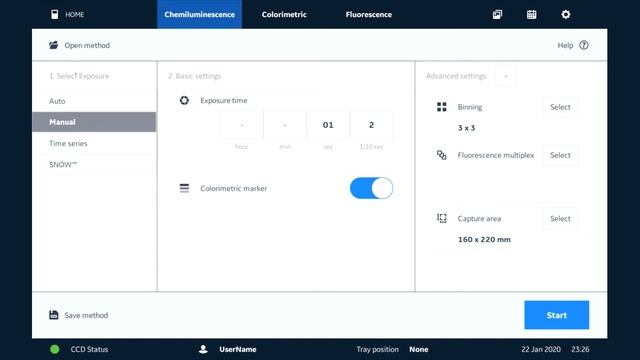Click the CCD Status label

click(x=89, y=349)
